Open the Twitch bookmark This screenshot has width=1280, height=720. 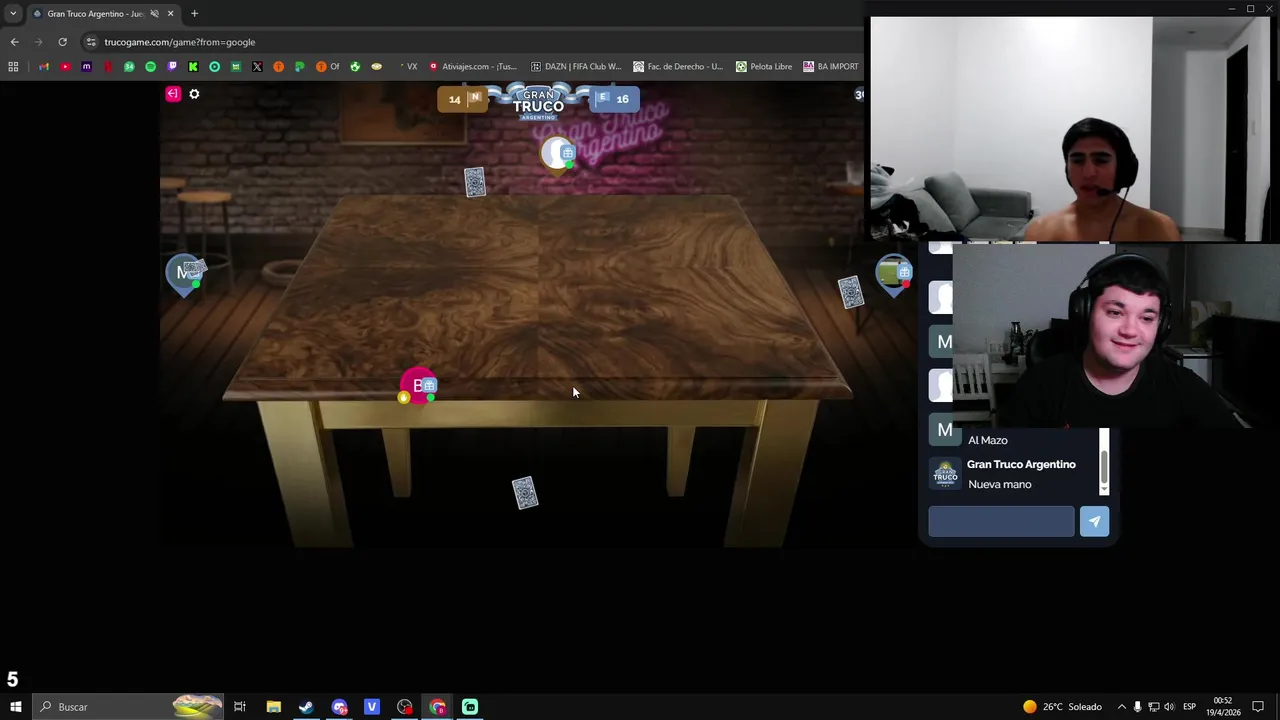point(172,67)
